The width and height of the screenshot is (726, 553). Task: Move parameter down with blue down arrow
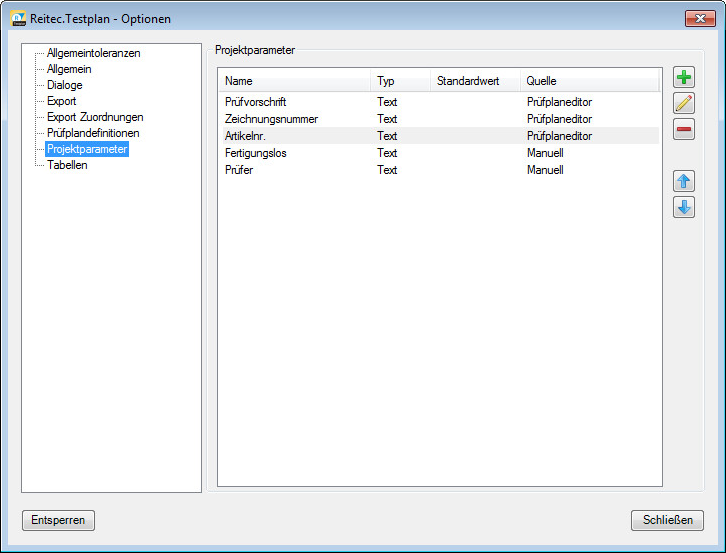684,207
